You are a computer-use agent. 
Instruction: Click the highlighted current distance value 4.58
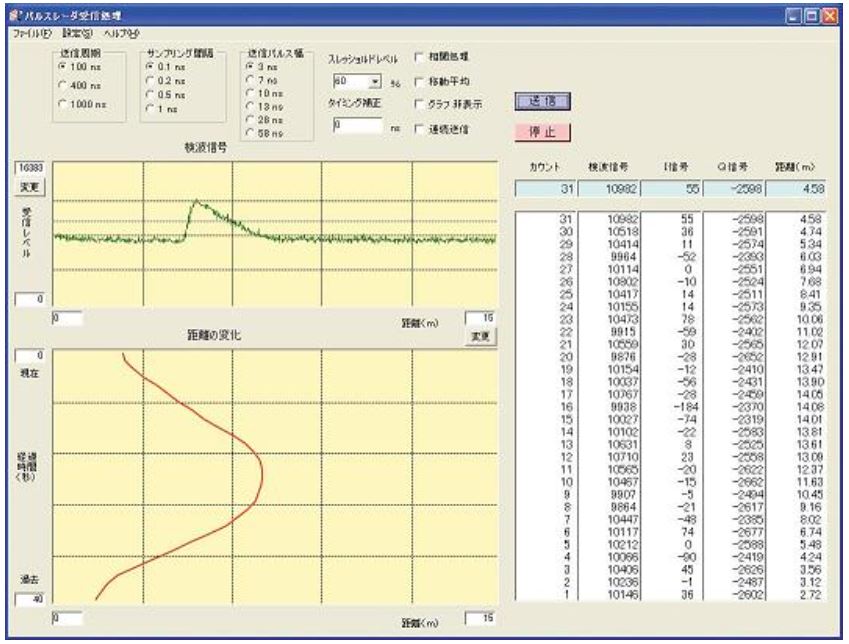[x=796, y=188]
